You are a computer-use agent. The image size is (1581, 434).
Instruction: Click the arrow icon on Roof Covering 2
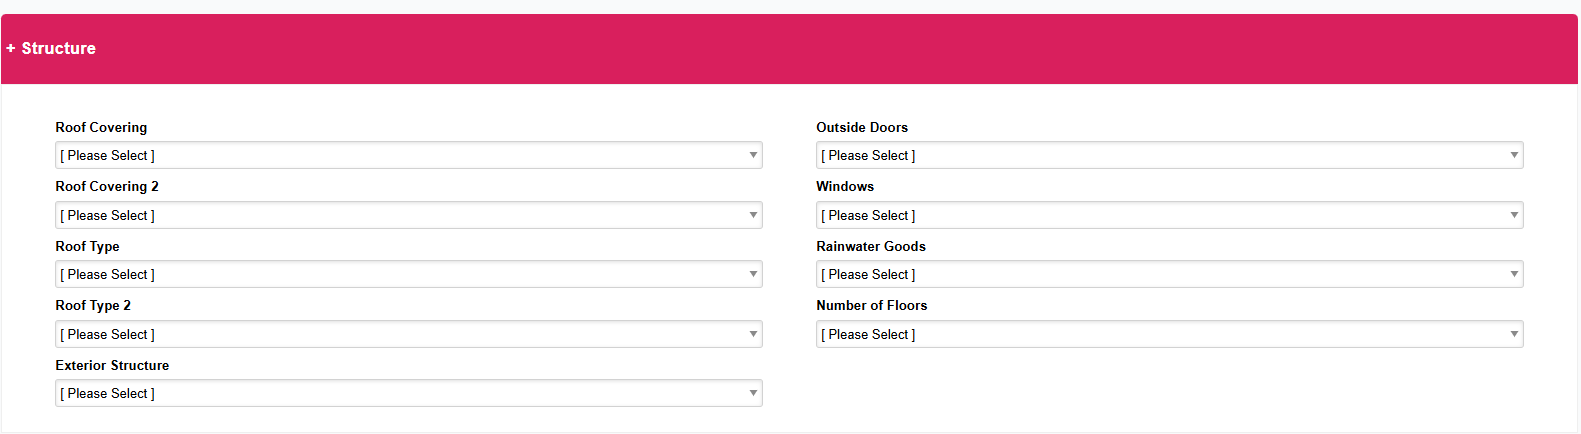tap(753, 215)
